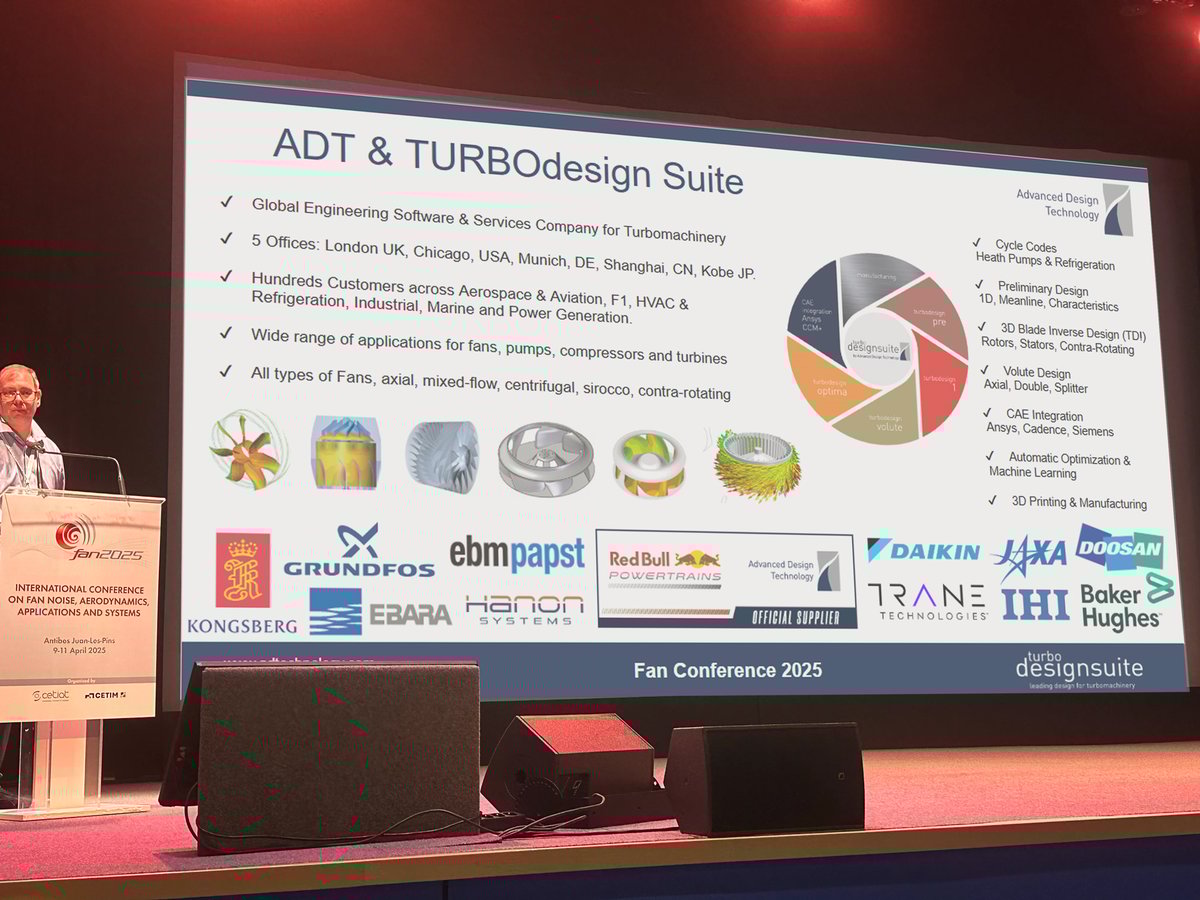1200x900 pixels.
Task: Click '3D Blade Inverse Design (TDI)' text
Action: click(x=1073, y=331)
